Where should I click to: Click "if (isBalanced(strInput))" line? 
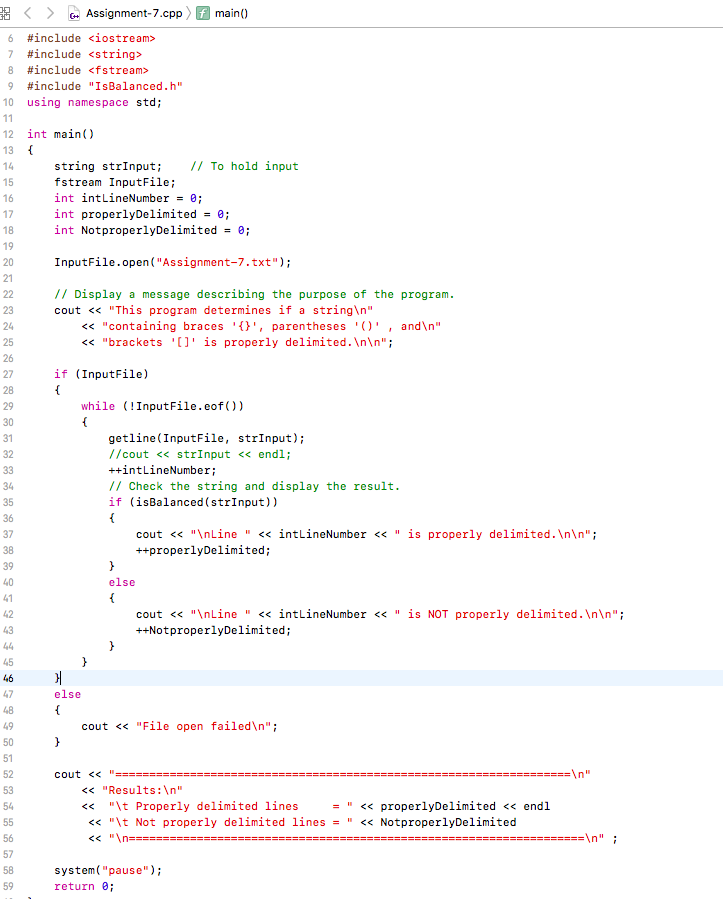(193, 502)
